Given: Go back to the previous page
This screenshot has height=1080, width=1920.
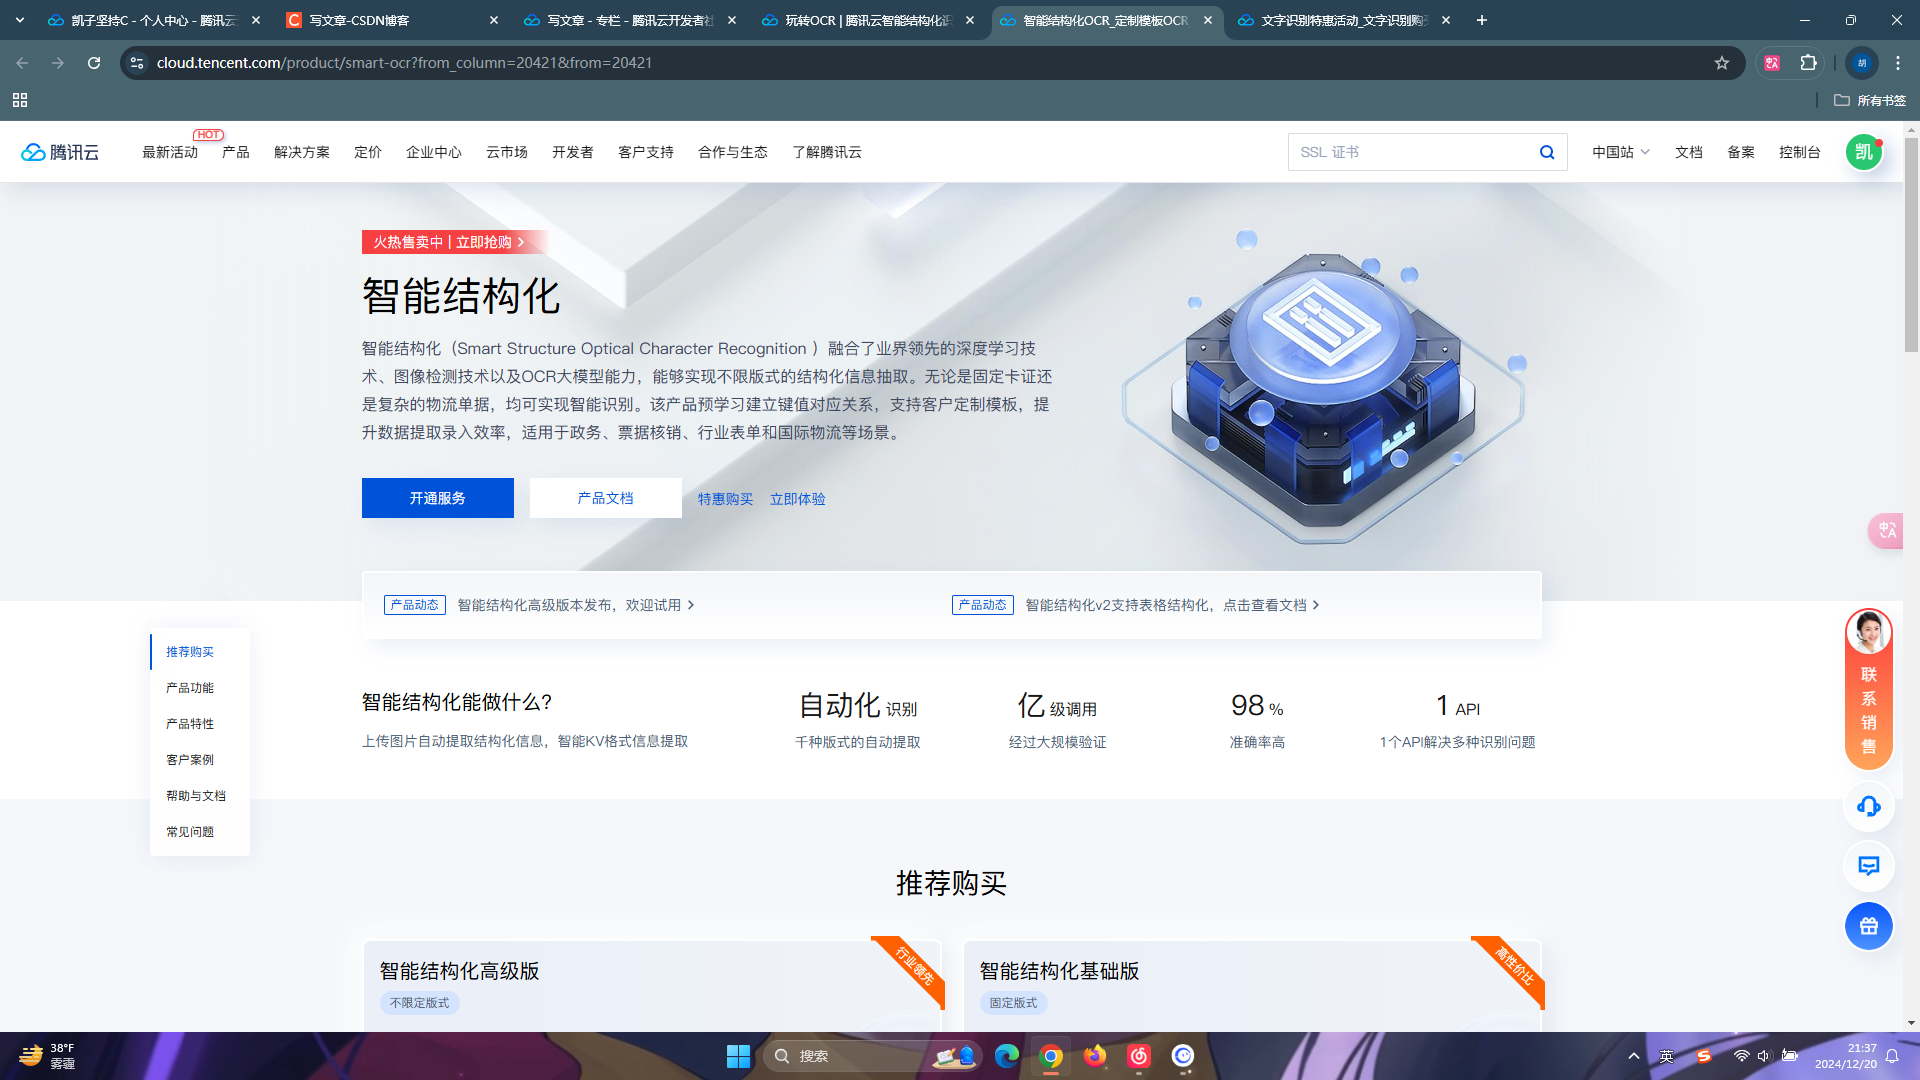Looking at the screenshot, I should tap(22, 63).
